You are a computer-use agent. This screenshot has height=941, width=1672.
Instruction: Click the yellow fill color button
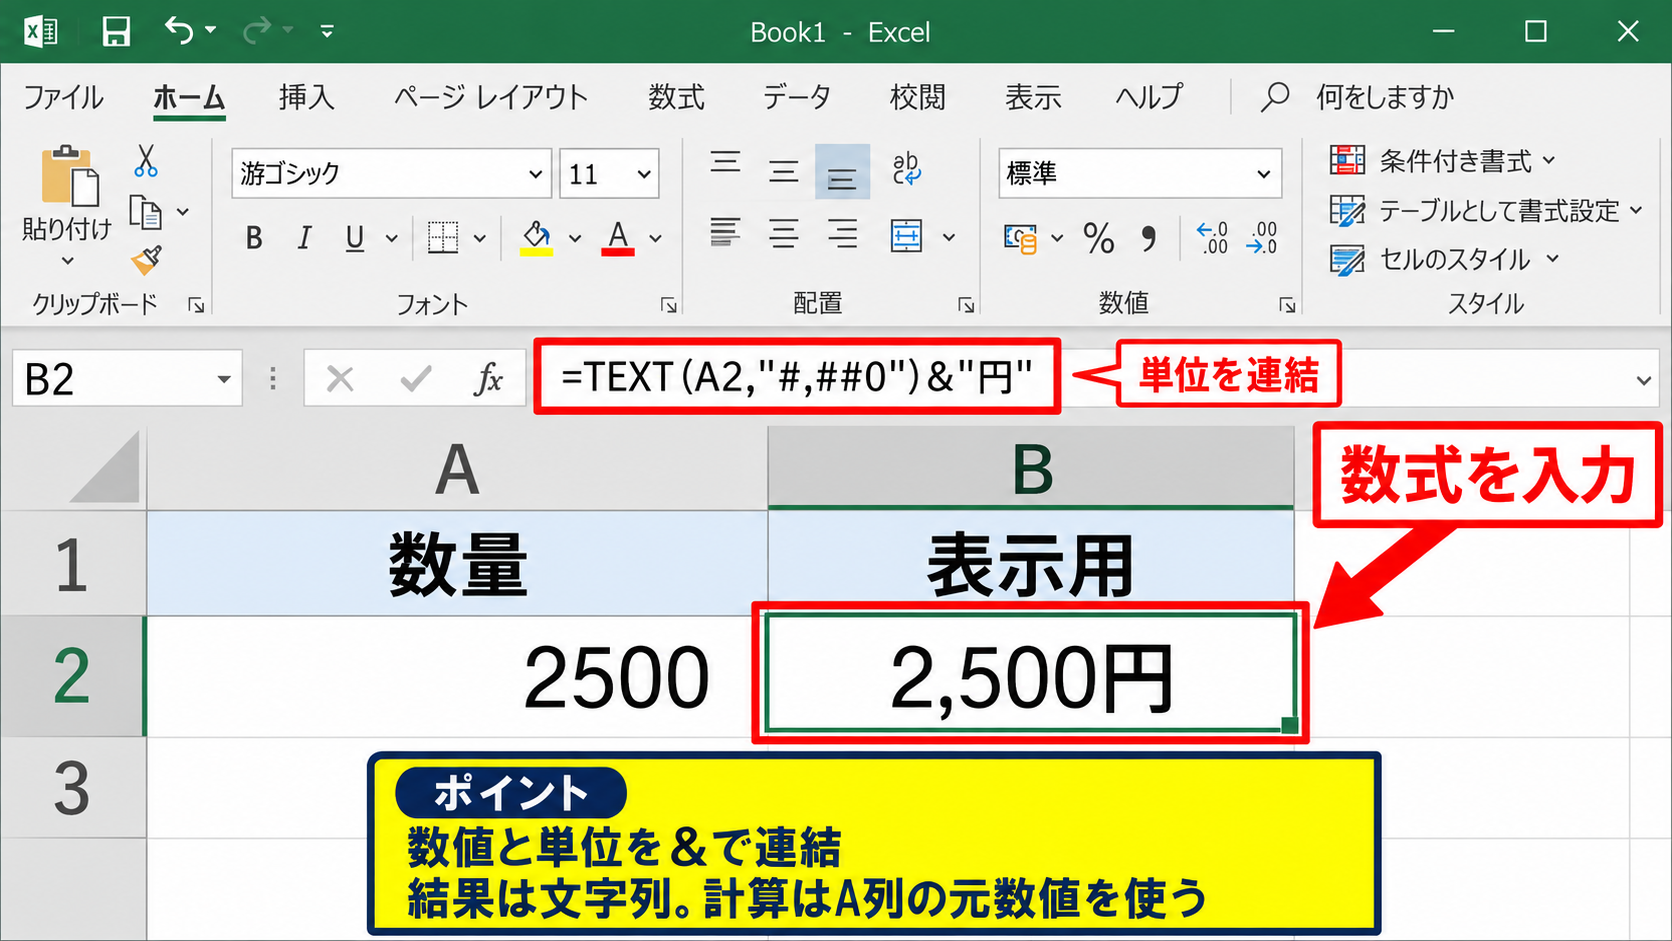point(537,238)
